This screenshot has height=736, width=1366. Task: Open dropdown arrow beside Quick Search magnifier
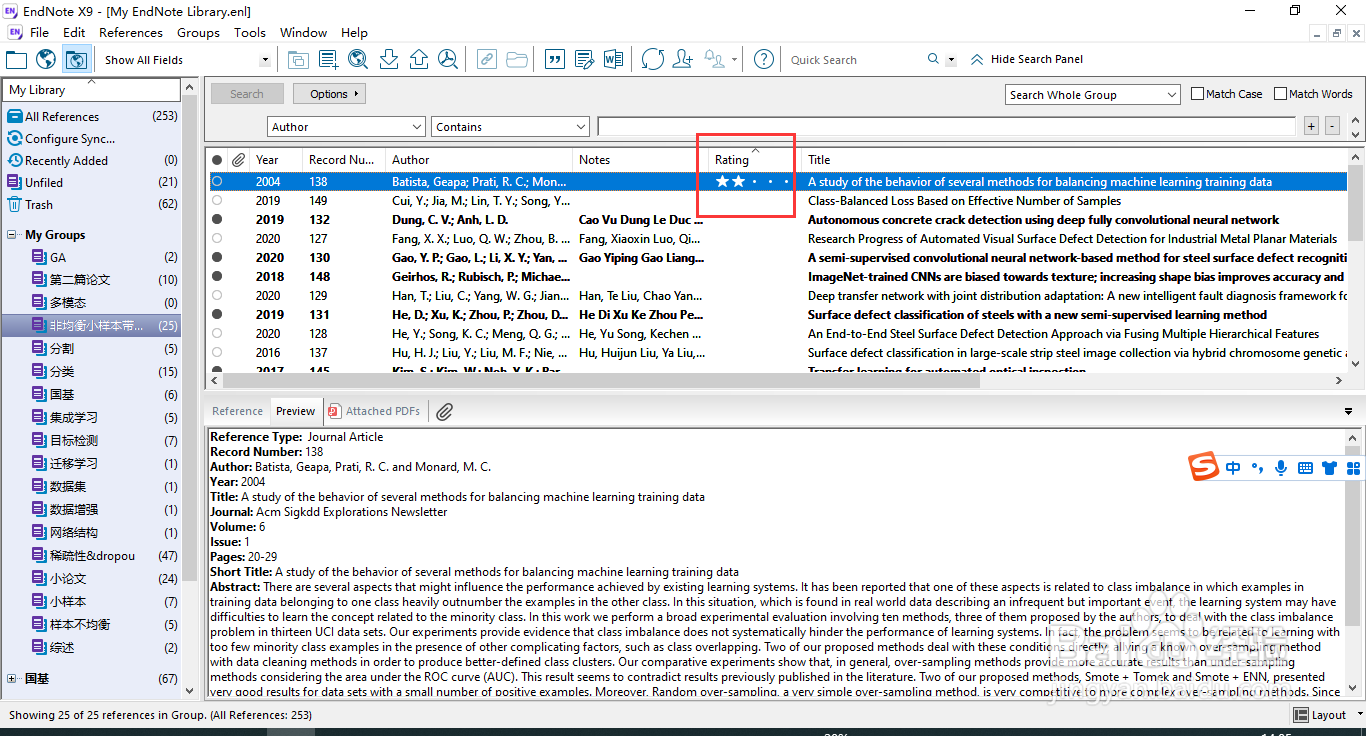[951, 60]
